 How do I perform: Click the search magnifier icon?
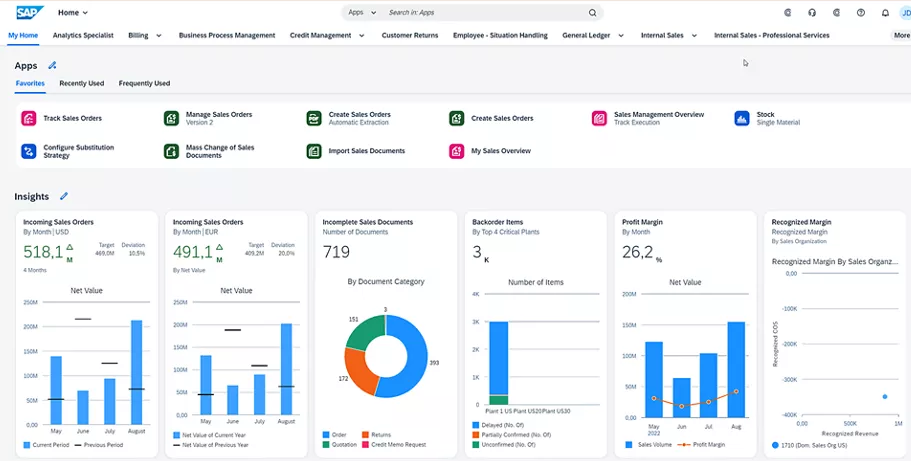592,13
